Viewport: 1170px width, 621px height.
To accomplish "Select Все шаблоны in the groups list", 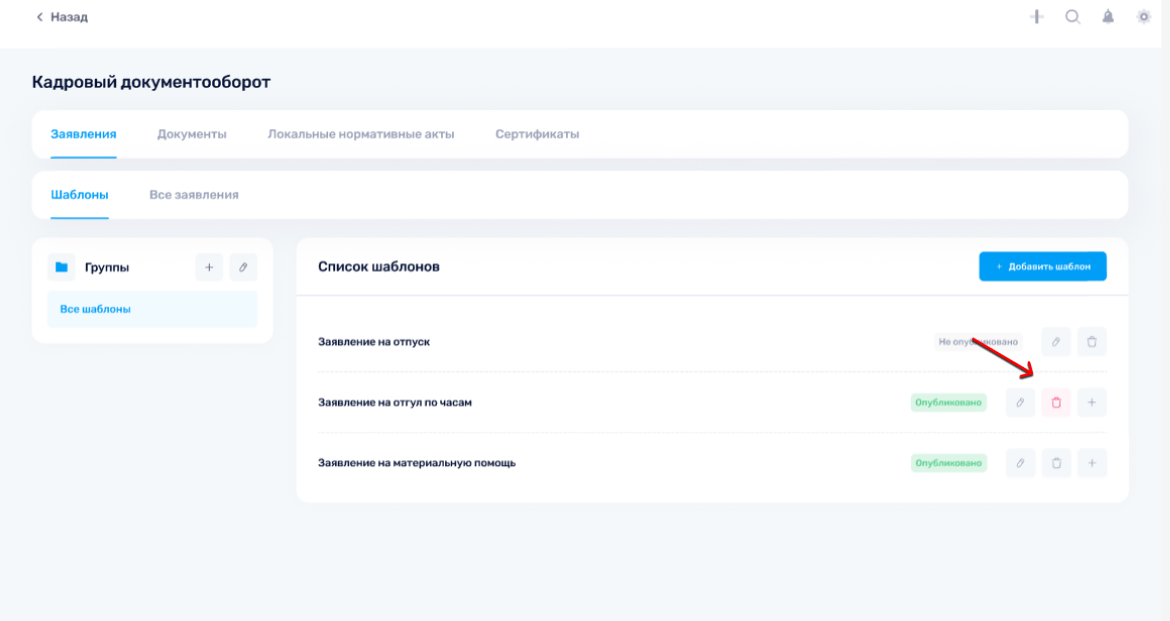I will tap(152, 310).
